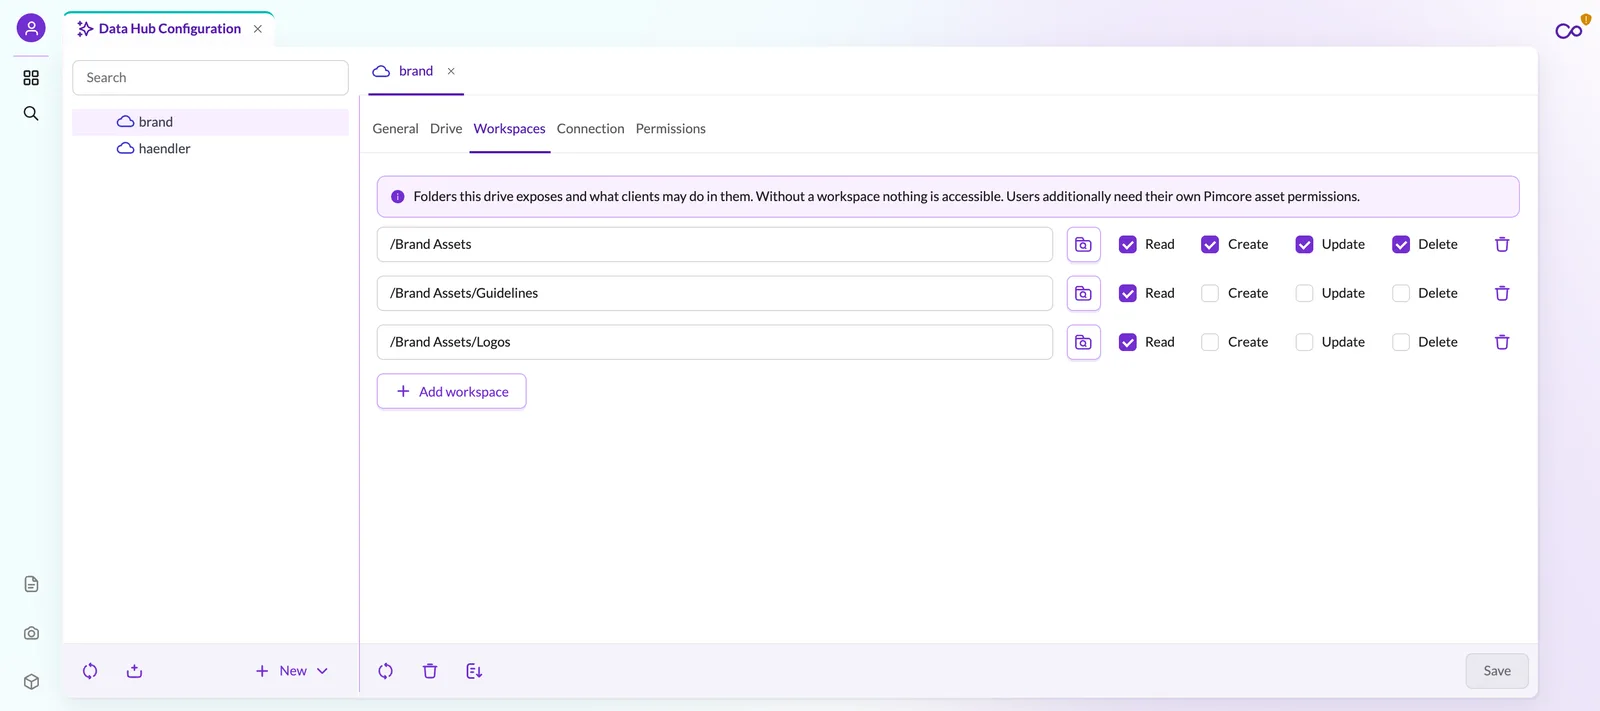Uncheck Read for /Brand Assets/Logos

[1128, 343]
